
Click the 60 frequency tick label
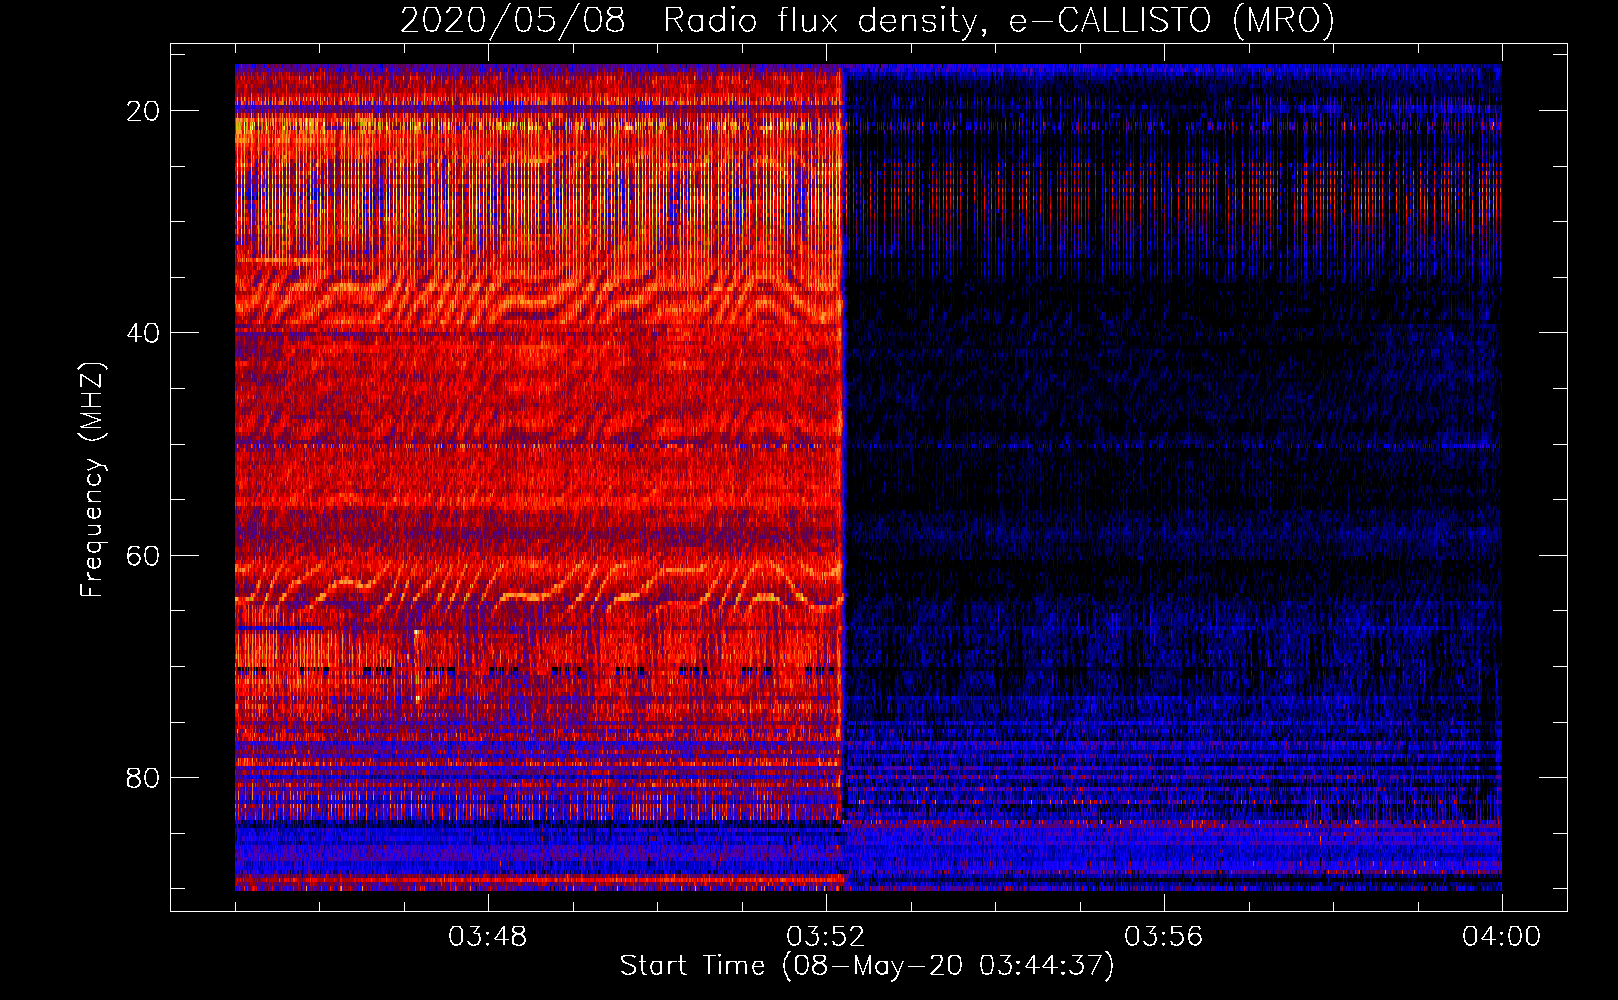pyautogui.click(x=144, y=555)
